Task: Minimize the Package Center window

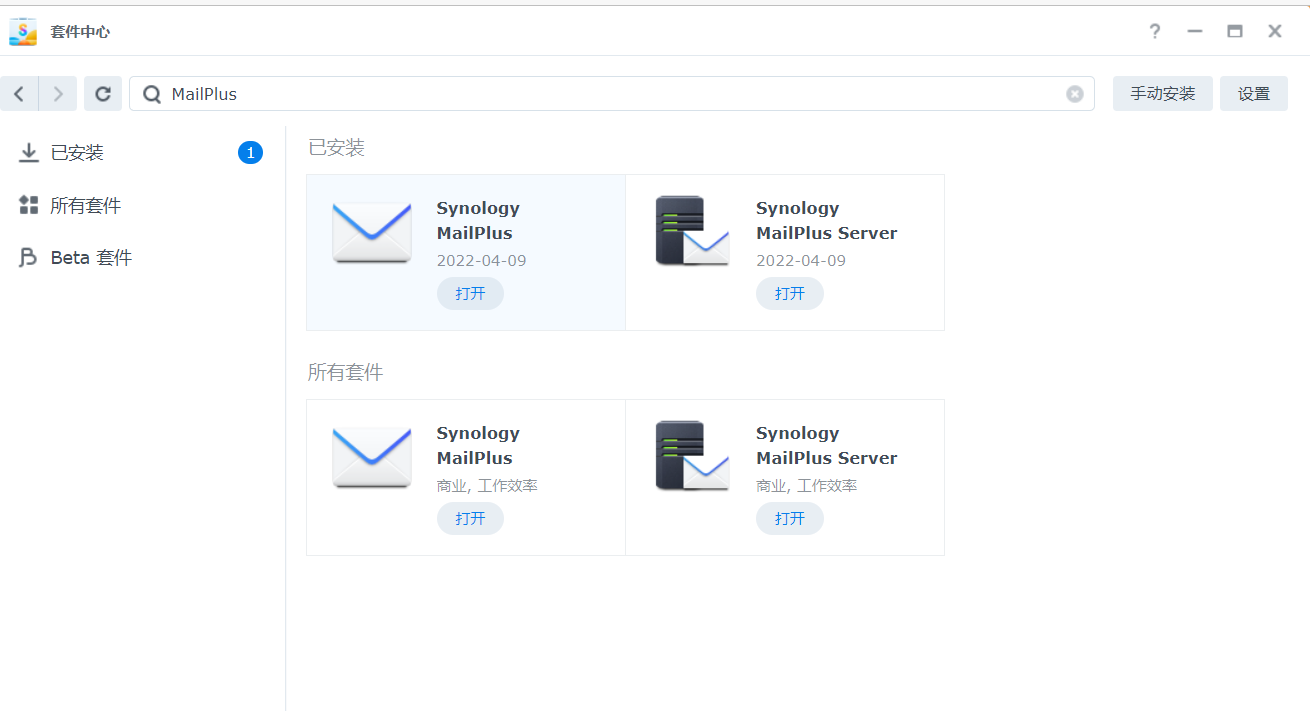Action: click(1195, 31)
